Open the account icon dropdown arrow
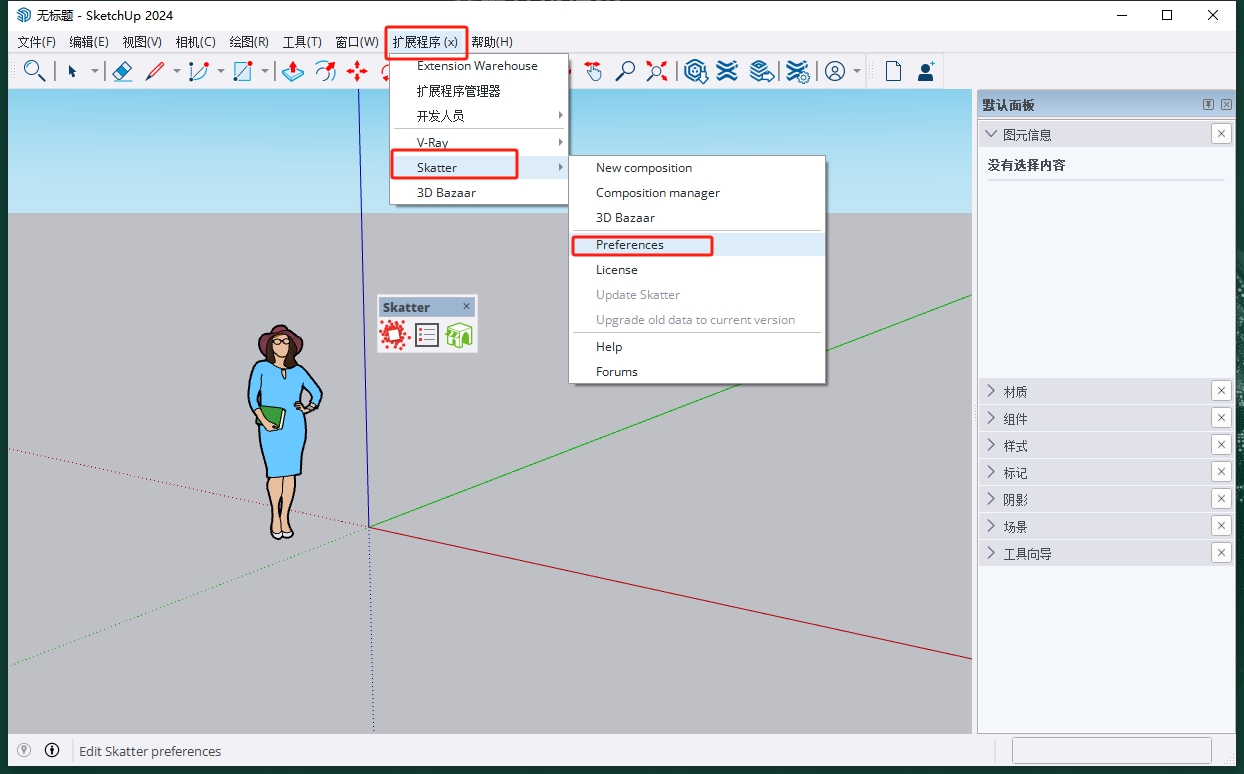 pyautogui.click(x=857, y=71)
